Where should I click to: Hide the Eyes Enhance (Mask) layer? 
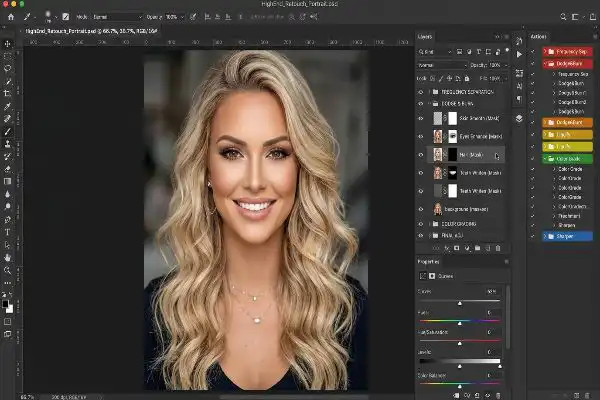pos(421,137)
